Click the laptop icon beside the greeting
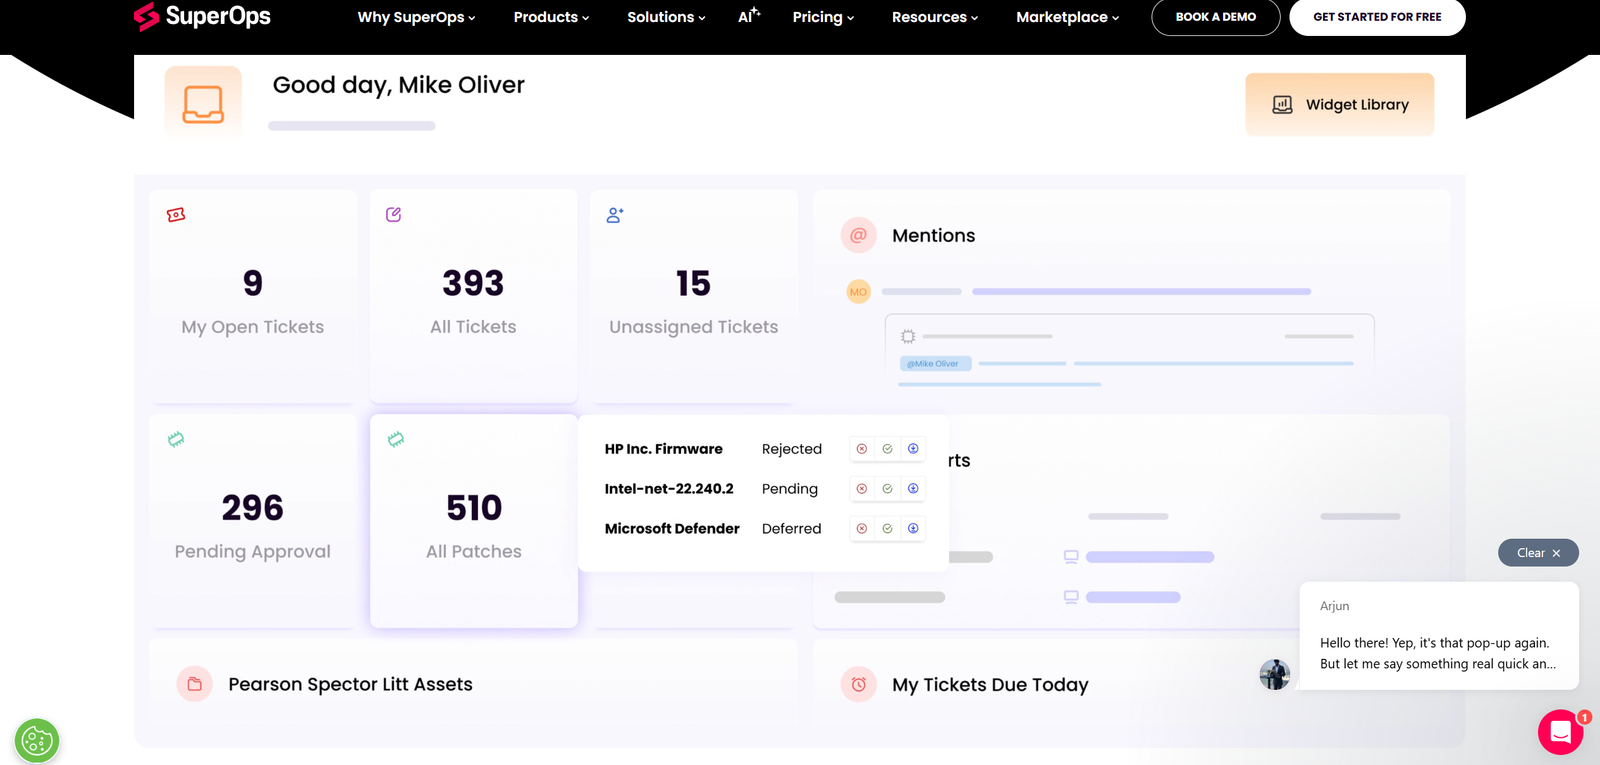The image size is (1600, 765). click(x=203, y=103)
